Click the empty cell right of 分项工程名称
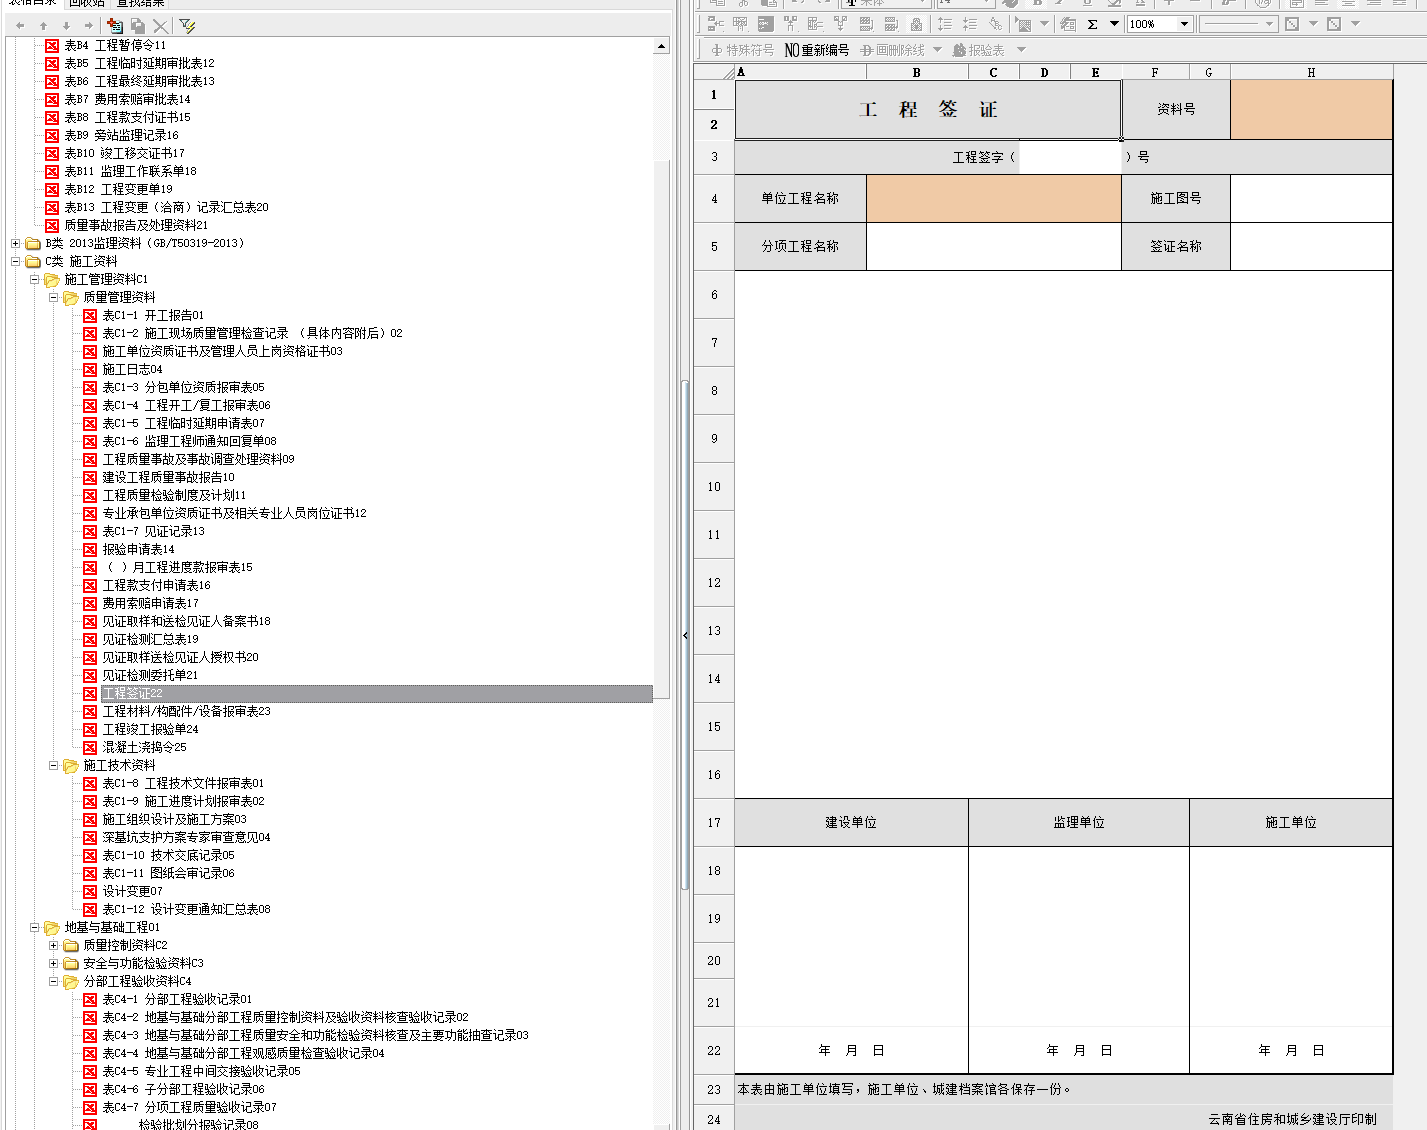The width and height of the screenshot is (1427, 1130). click(994, 246)
